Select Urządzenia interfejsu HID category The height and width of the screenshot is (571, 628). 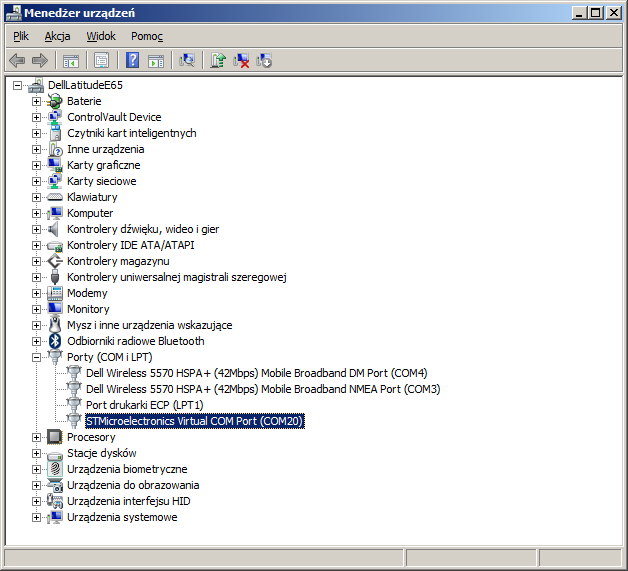coord(129,501)
